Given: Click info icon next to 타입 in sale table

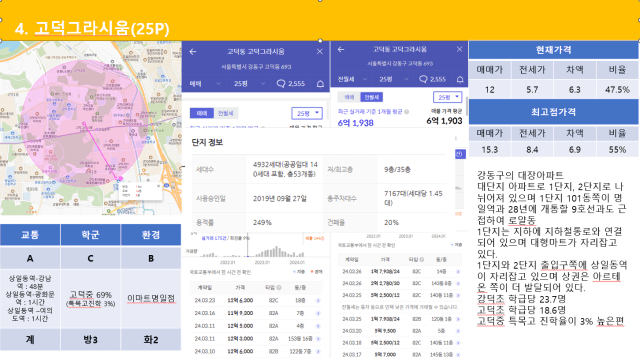Looking at the screenshot, I should click(x=279, y=287).
